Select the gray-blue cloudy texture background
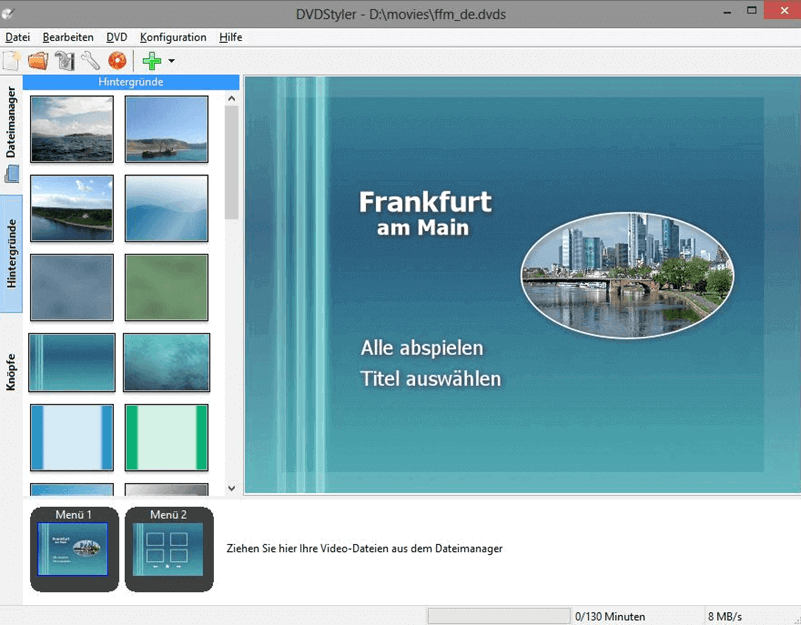 pyautogui.click(x=72, y=287)
